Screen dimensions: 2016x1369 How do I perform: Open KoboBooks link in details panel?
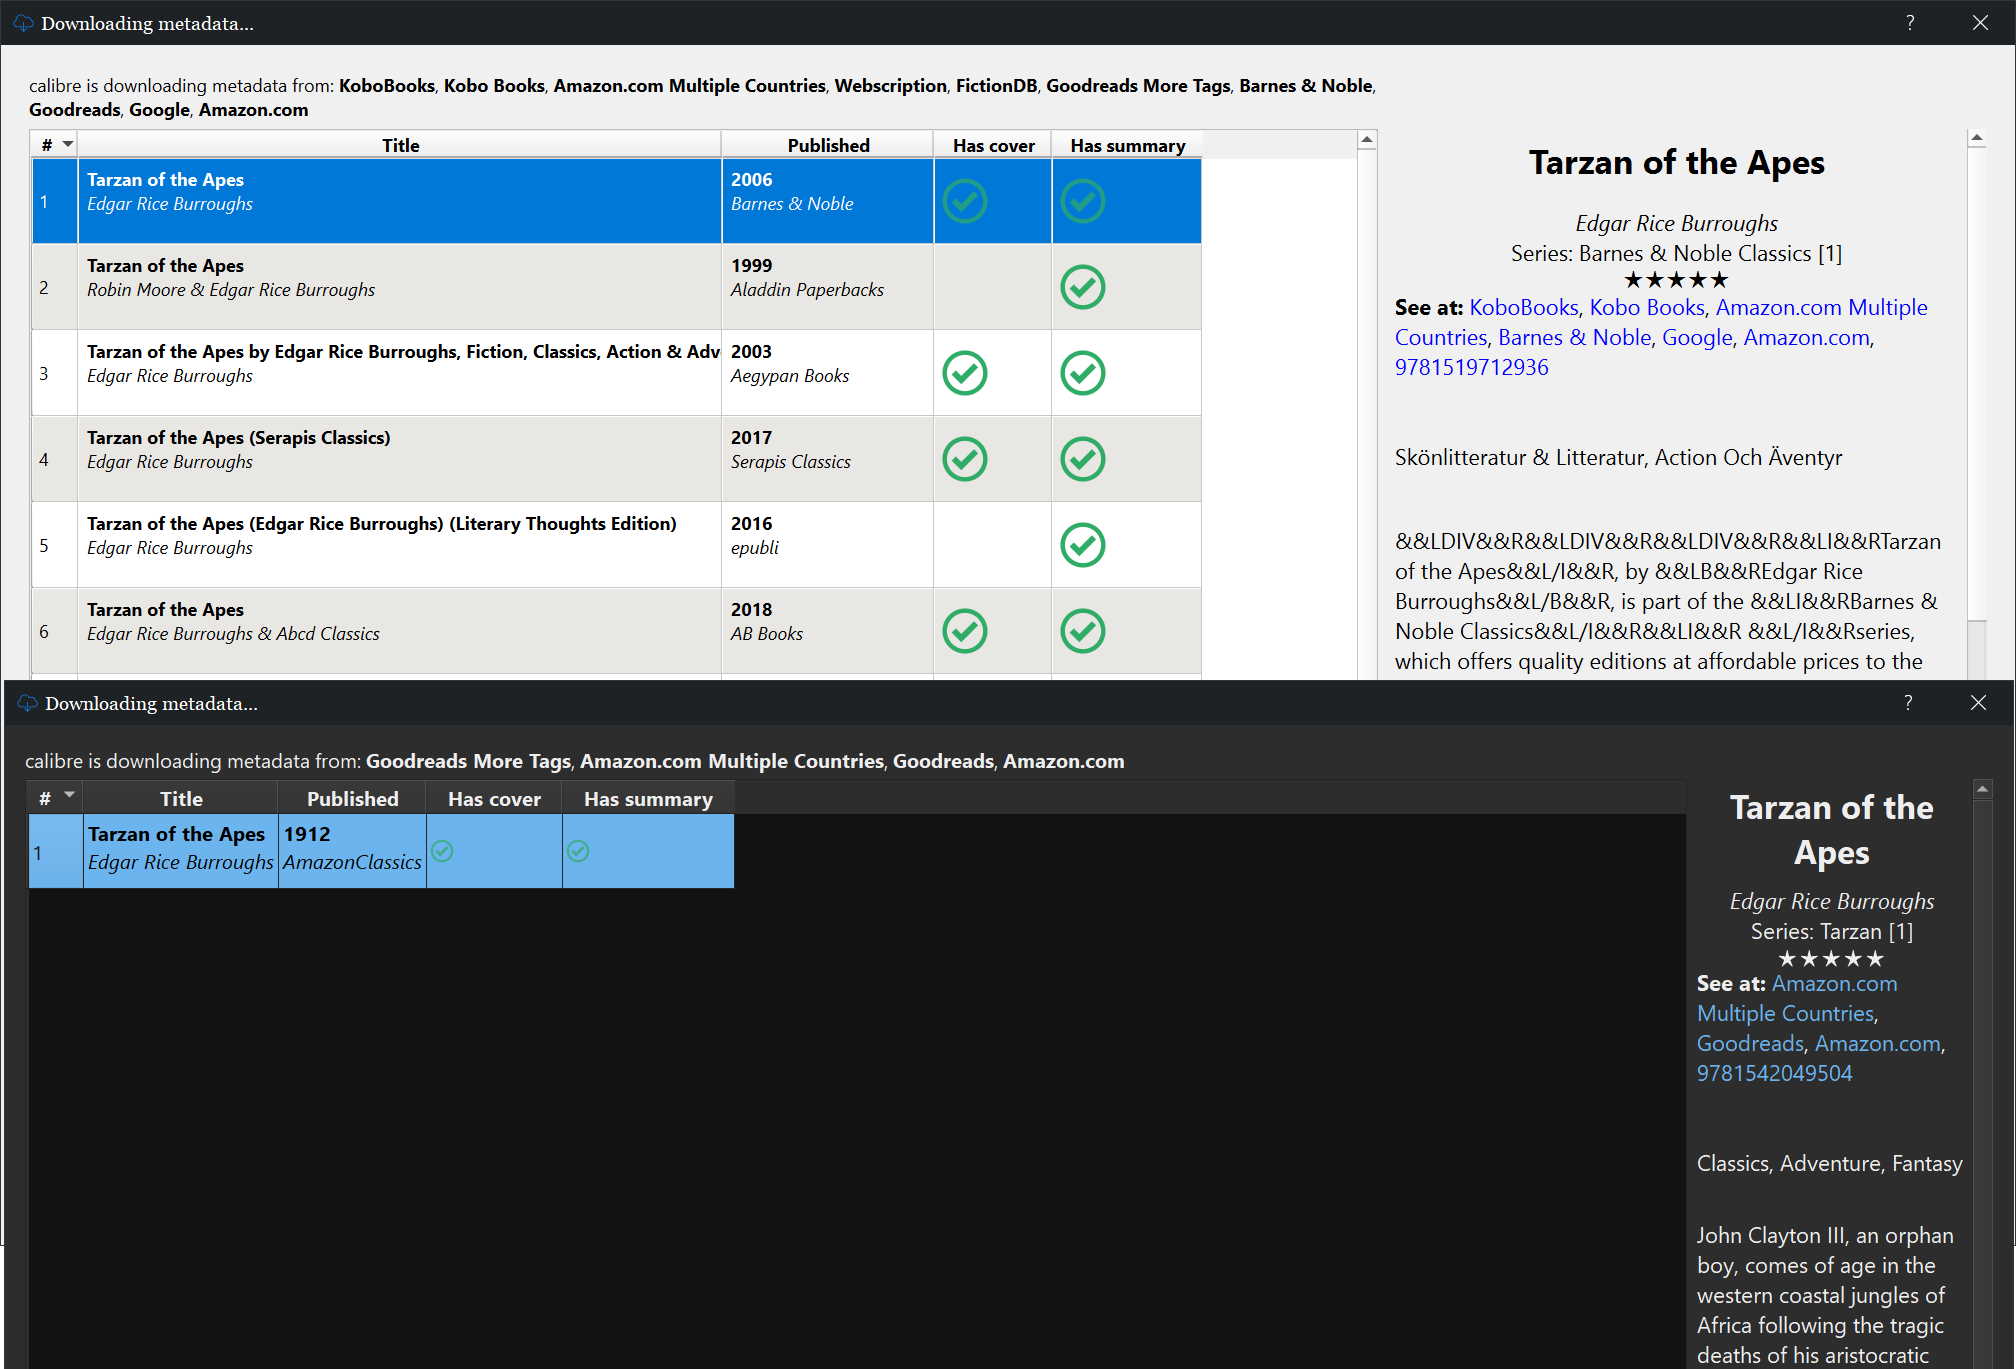click(x=1523, y=308)
